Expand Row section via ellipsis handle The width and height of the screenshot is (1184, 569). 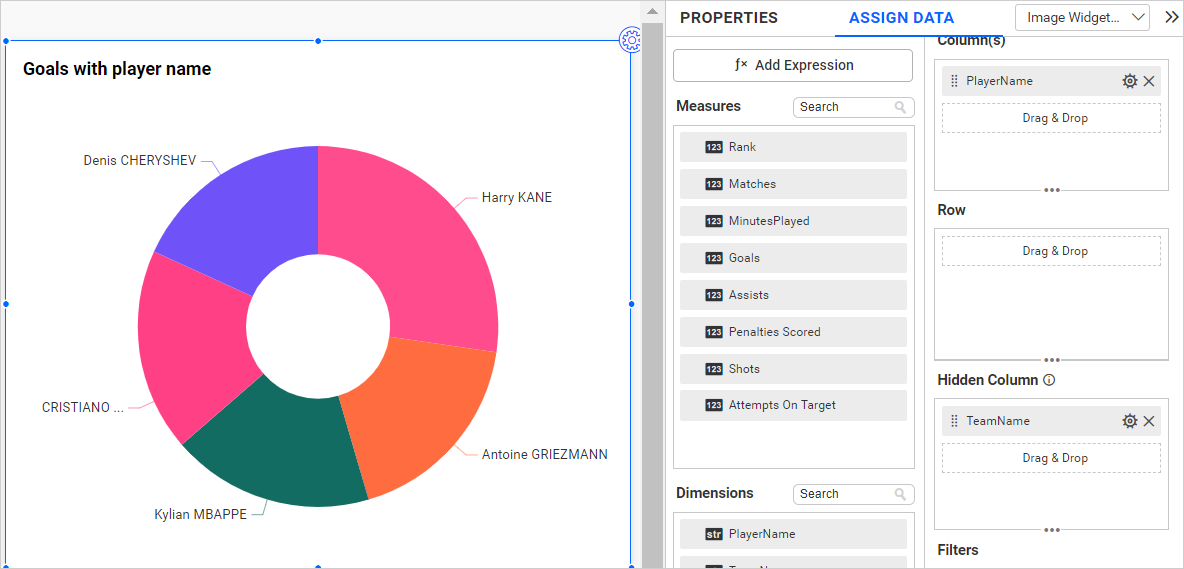[1051, 359]
